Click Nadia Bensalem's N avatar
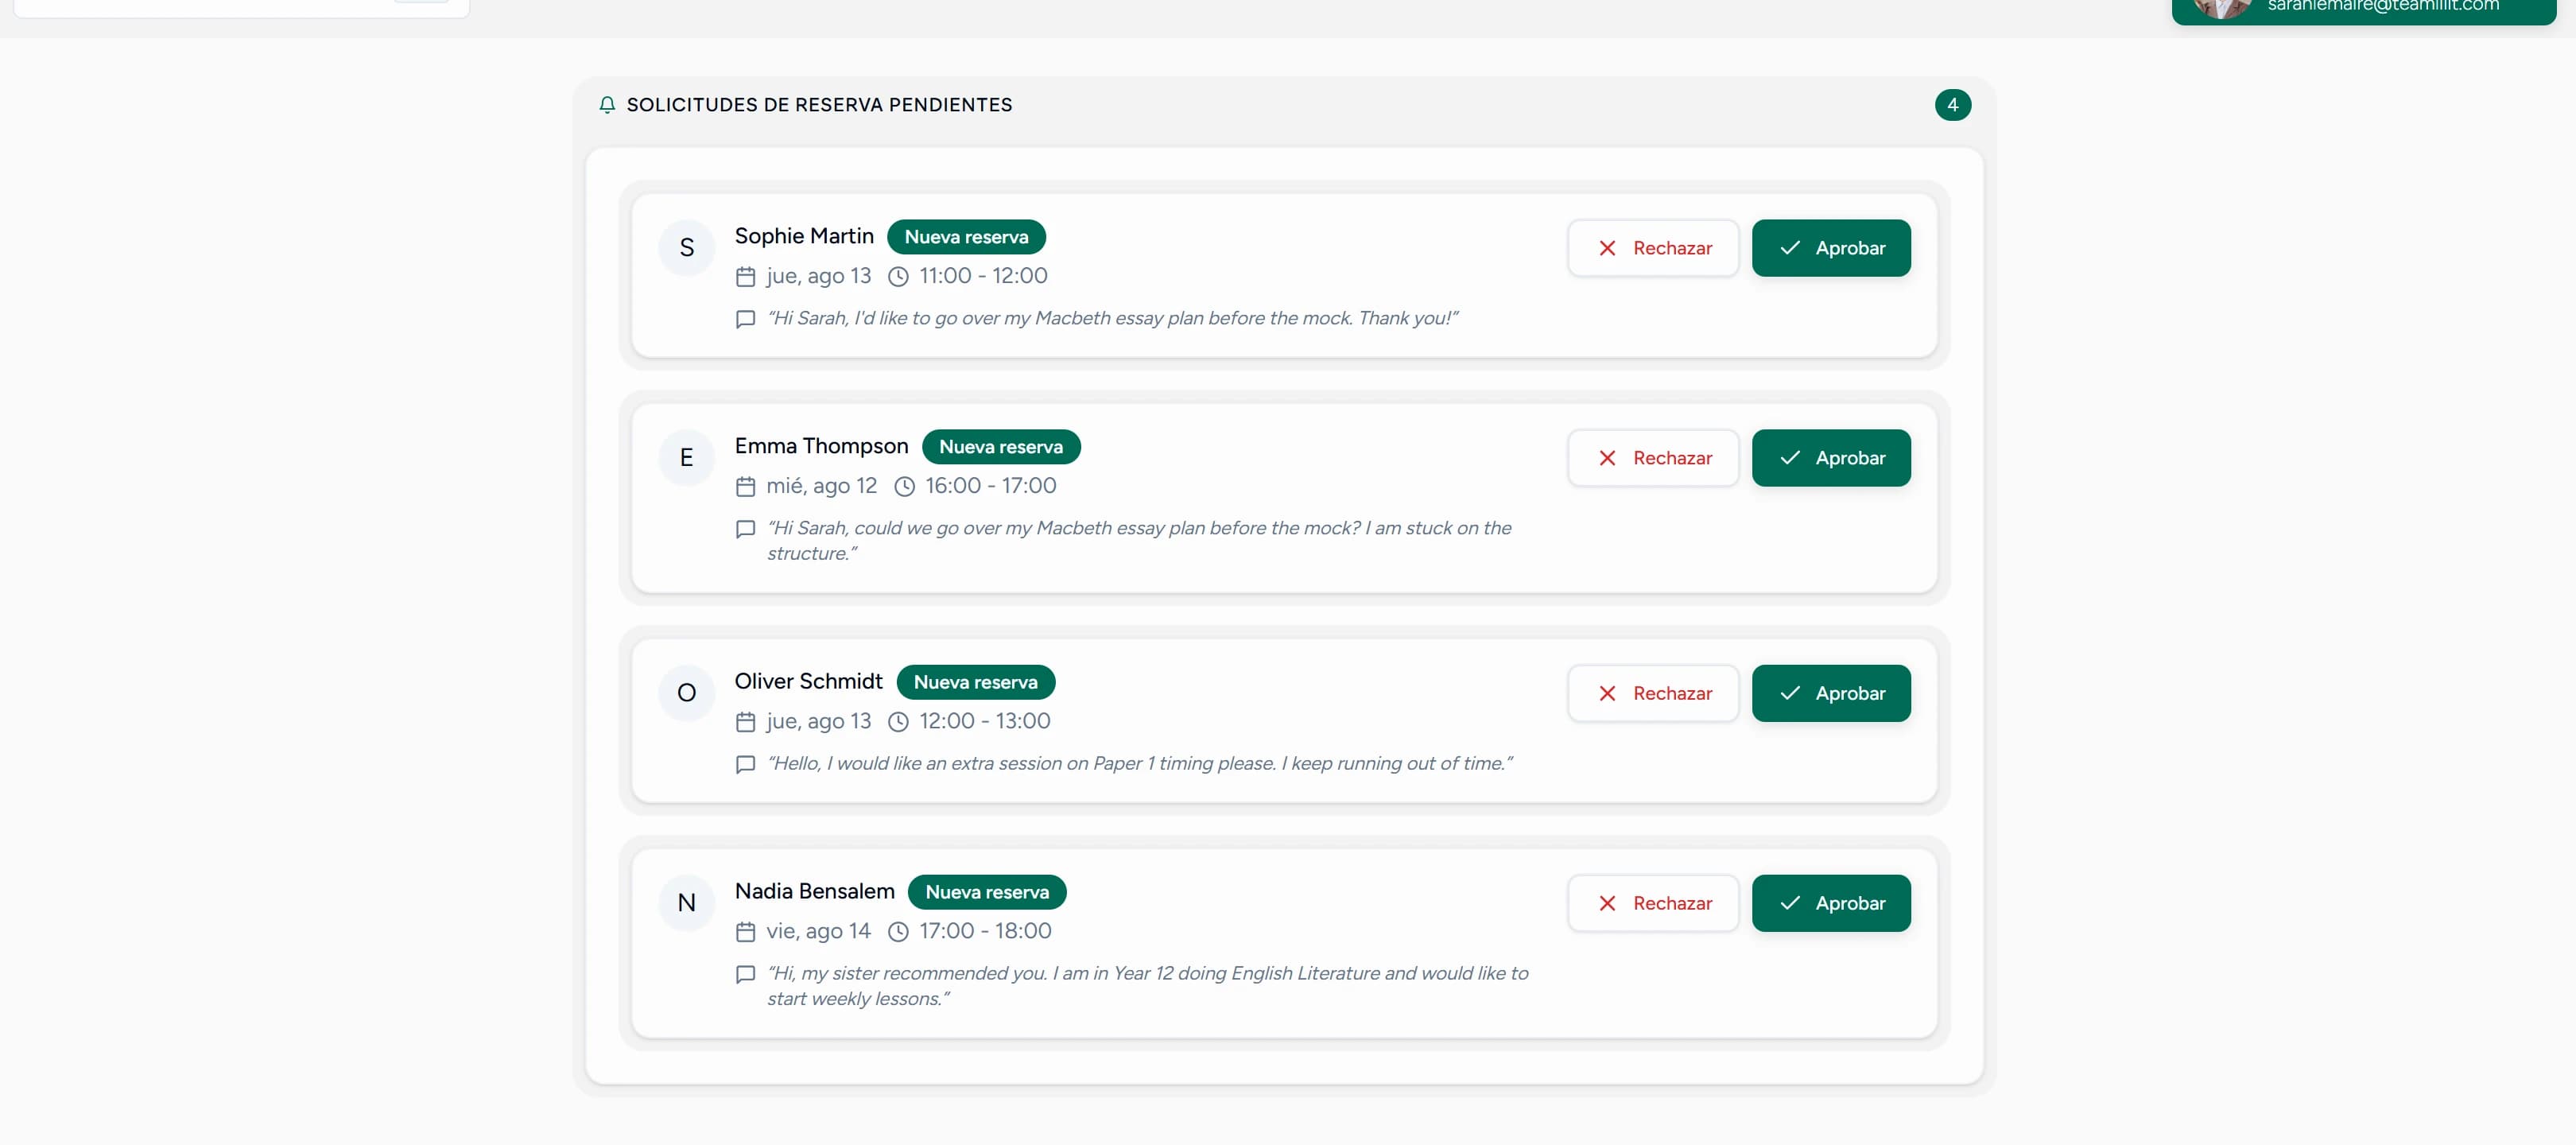This screenshot has width=2576, height=1145. (687, 903)
